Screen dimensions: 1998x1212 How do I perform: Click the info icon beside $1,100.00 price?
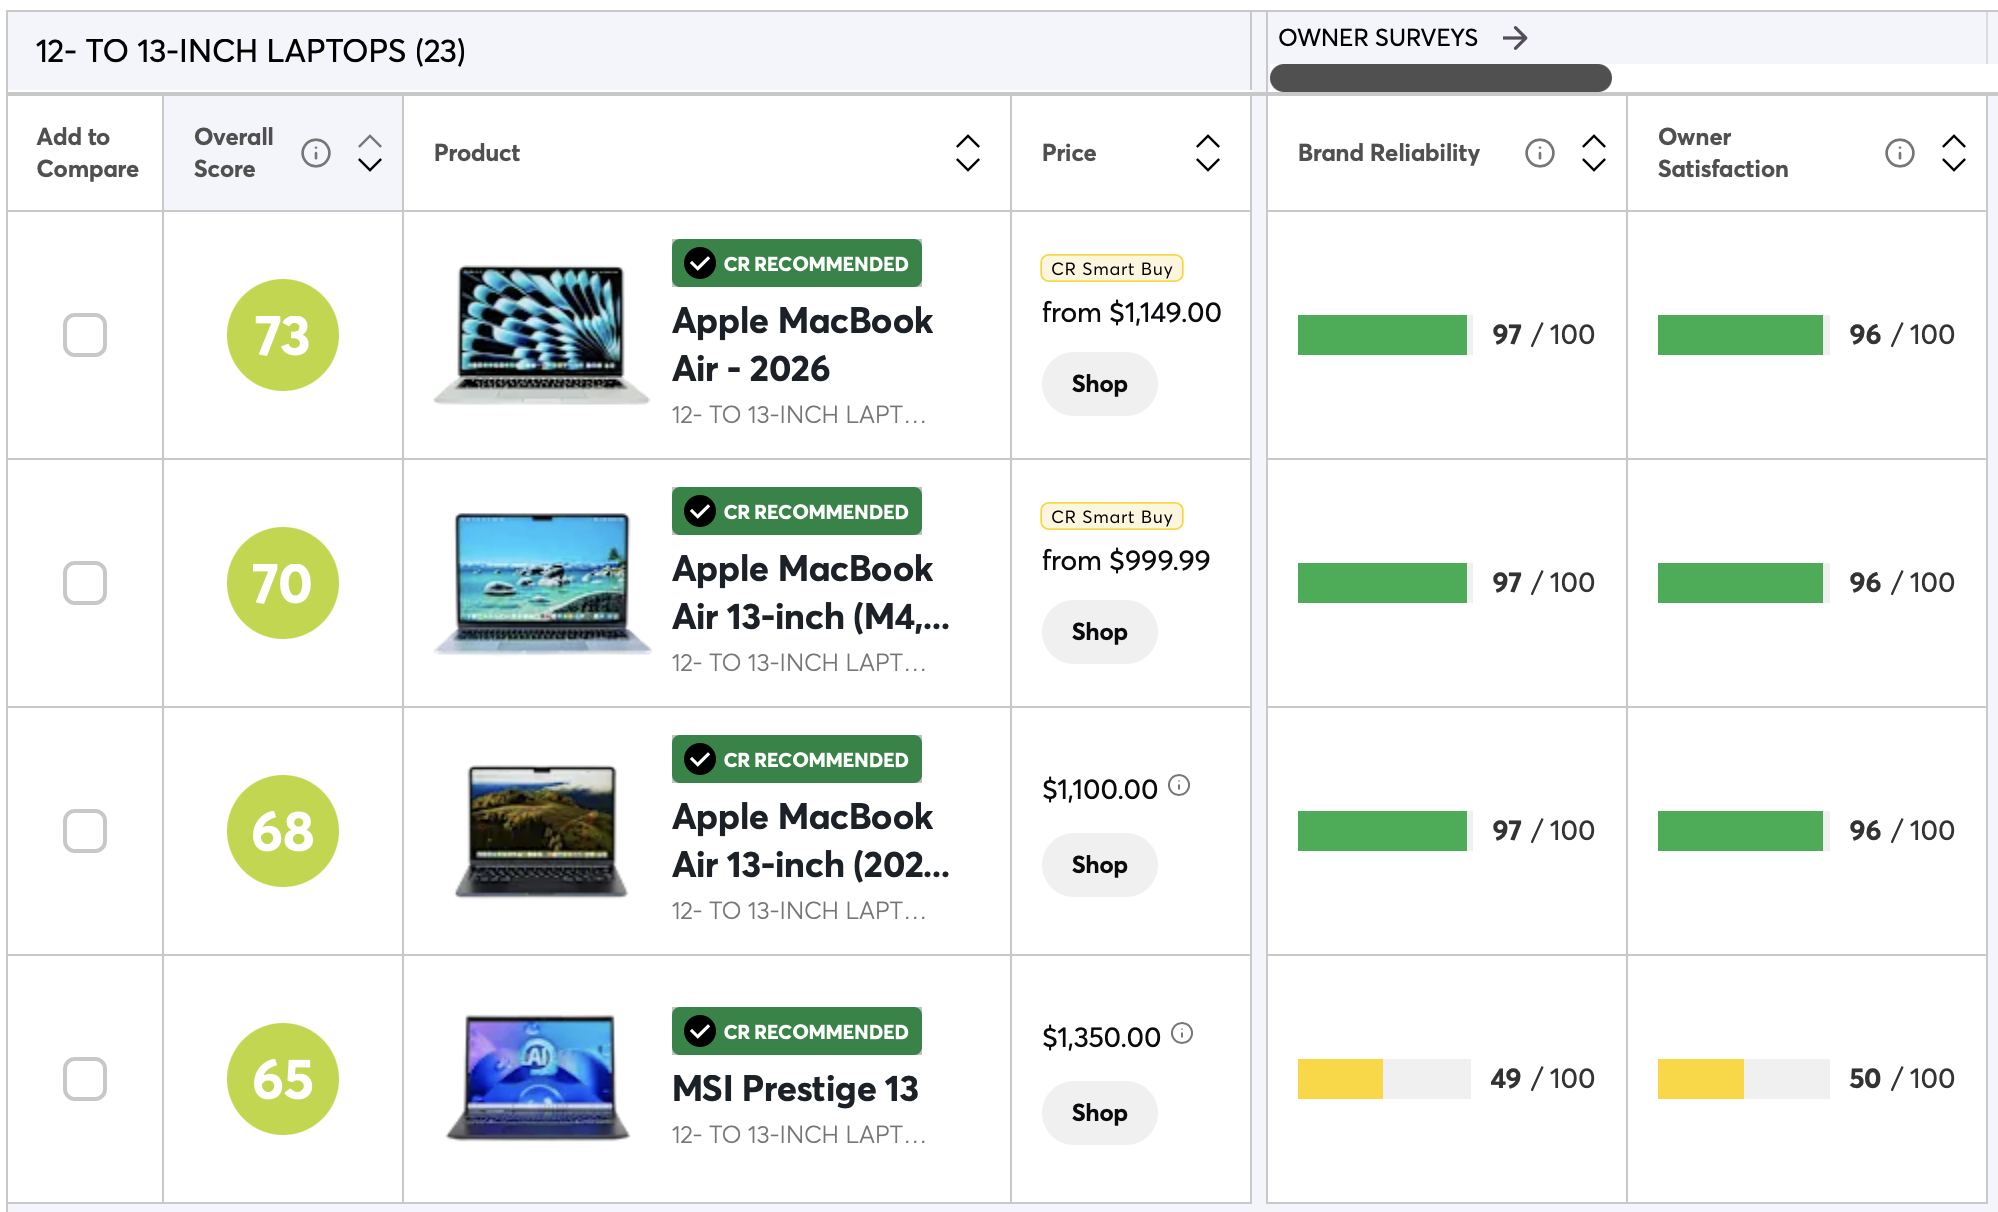pyautogui.click(x=1179, y=785)
